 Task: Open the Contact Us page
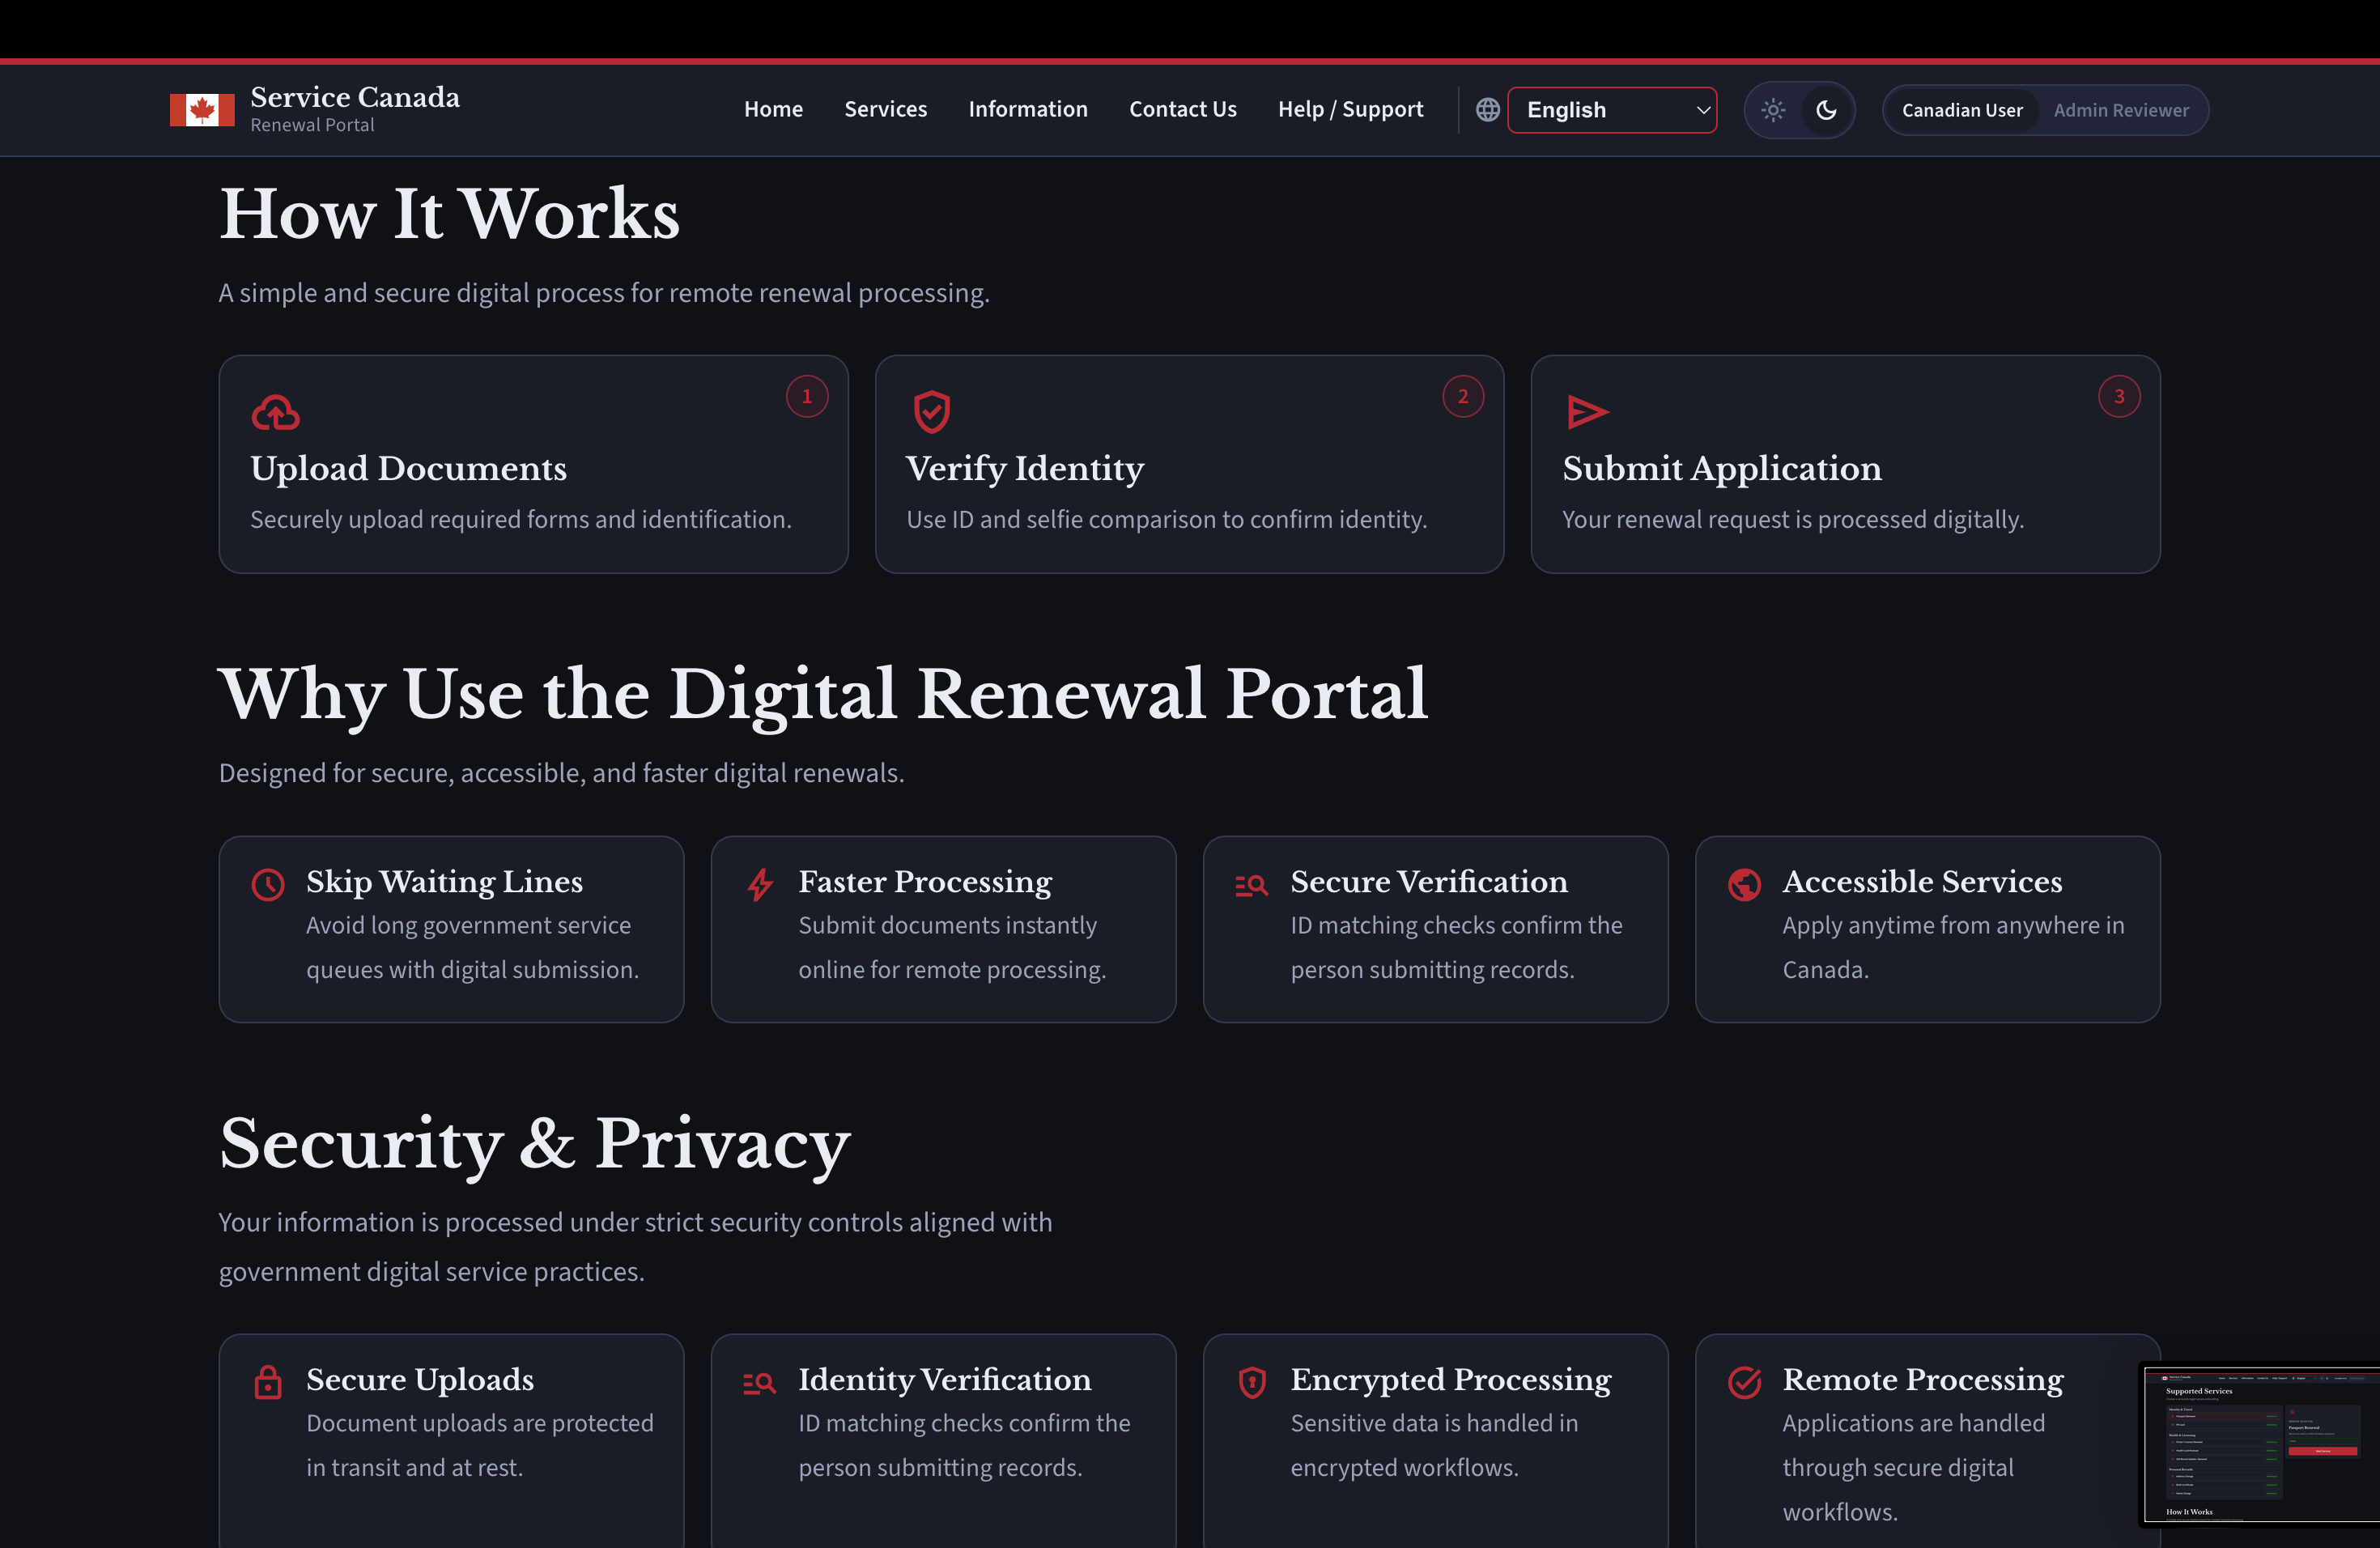pos(1182,109)
